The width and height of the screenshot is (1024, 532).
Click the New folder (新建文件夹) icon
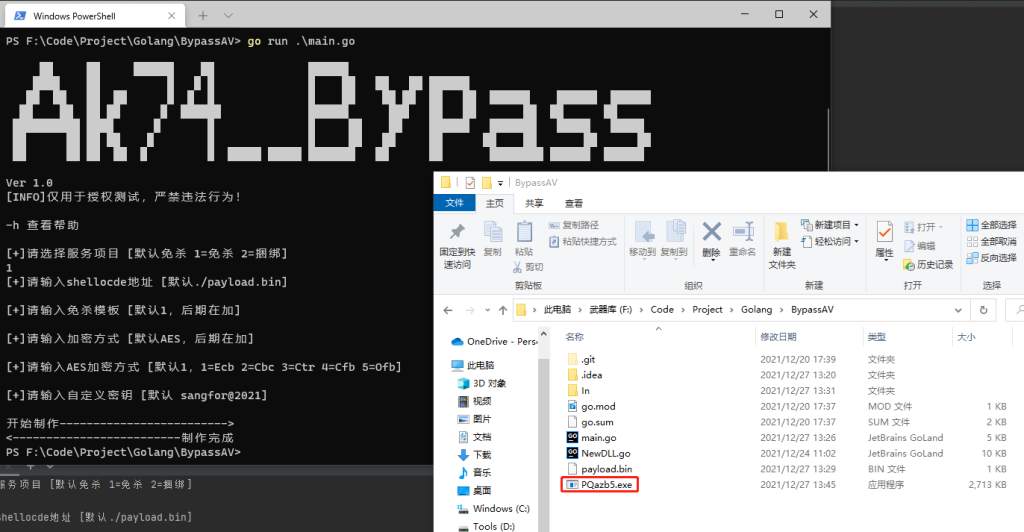781,232
